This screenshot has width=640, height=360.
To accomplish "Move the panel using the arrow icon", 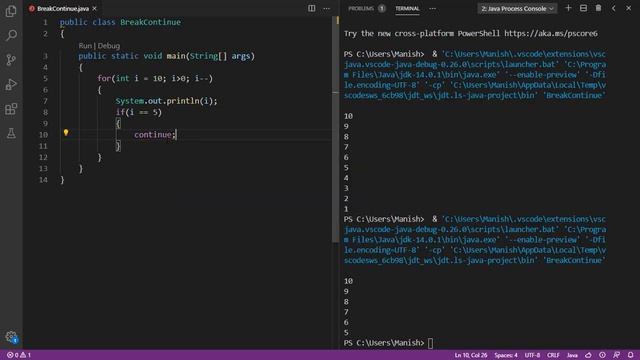I will (x=613, y=8).
